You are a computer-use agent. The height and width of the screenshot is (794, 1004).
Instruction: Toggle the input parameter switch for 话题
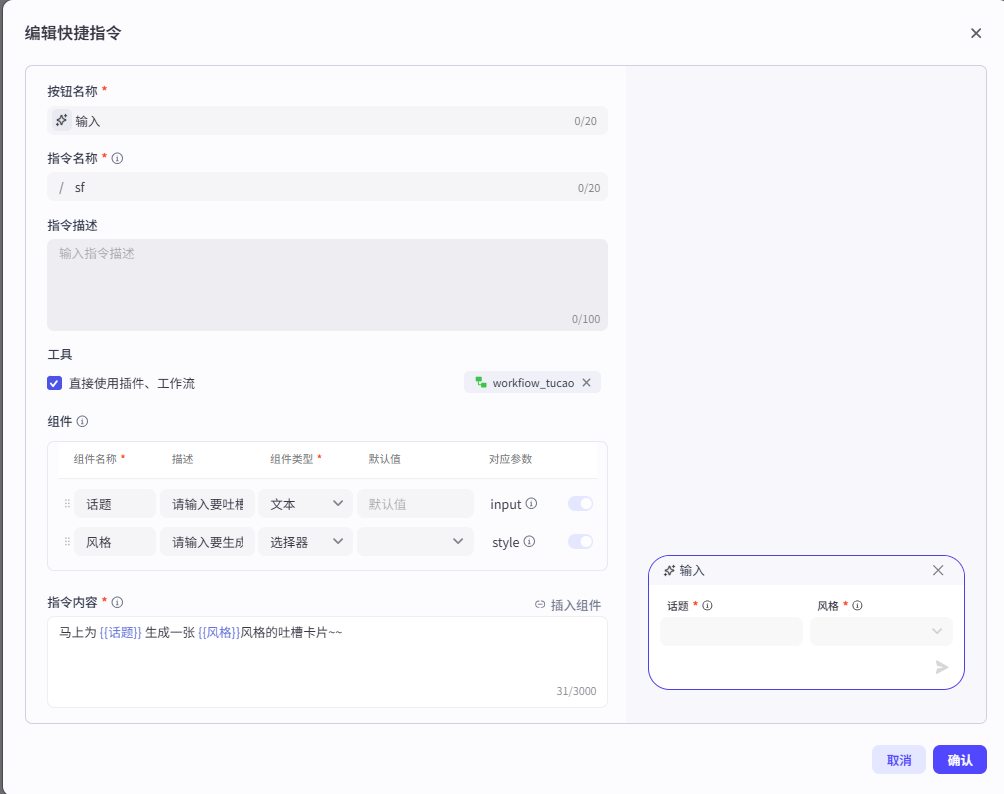579,504
